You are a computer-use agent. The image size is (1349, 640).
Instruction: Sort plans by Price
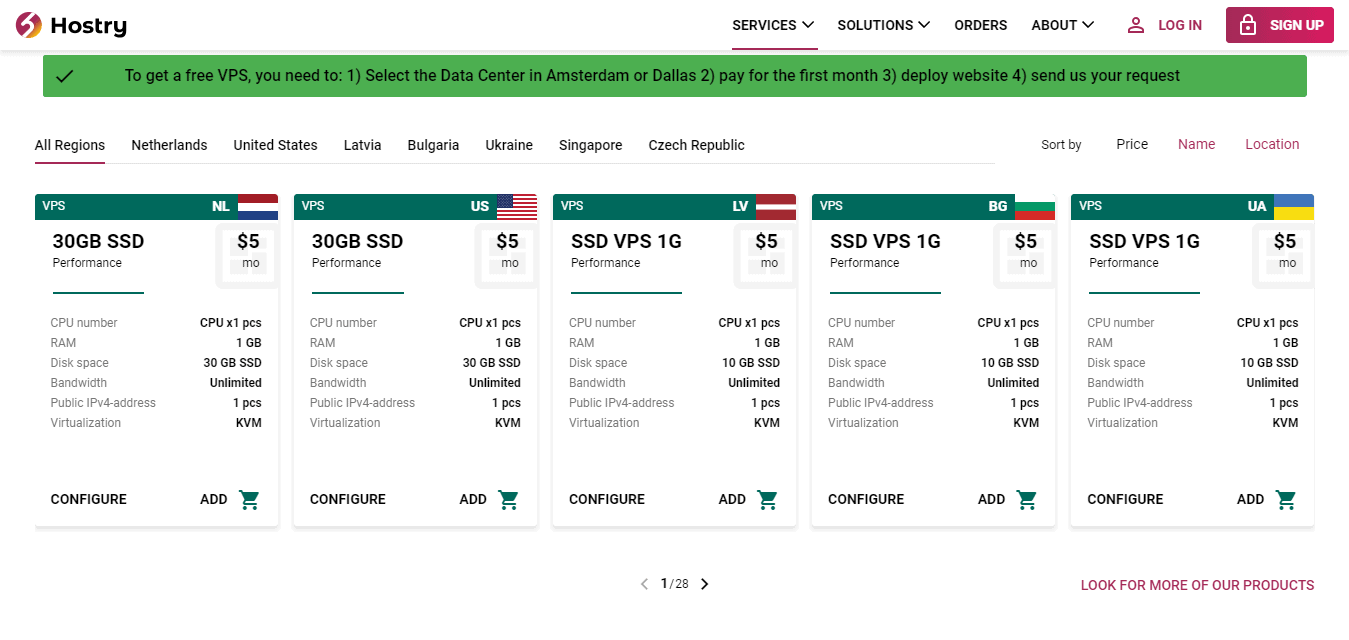[x=1132, y=144]
